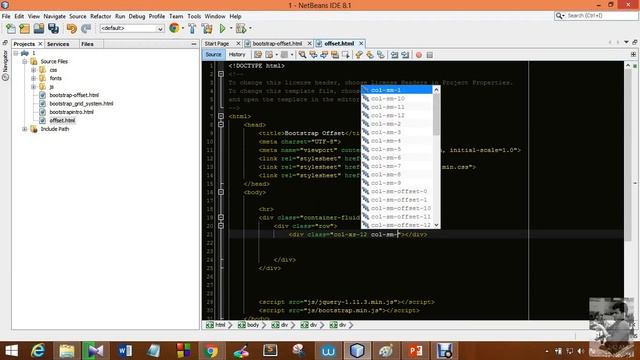Open the File menu
This screenshot has height=360, width=640.
[x=6, y=16]
